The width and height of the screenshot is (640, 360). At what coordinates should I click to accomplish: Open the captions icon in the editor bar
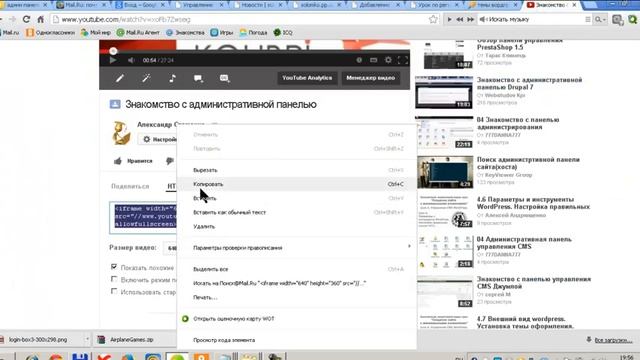coord(224,78)
